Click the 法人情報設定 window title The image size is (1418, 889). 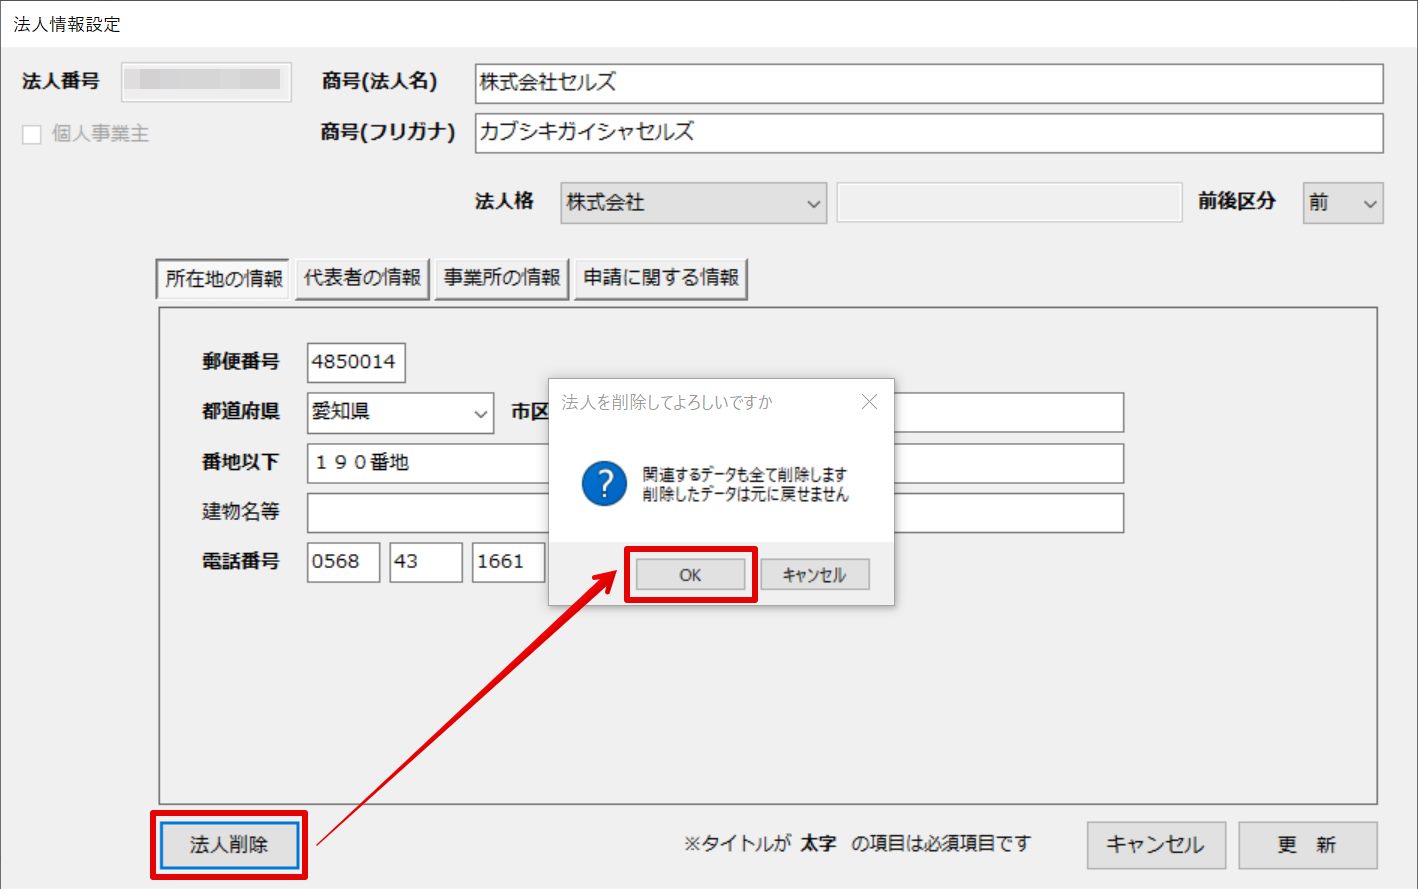(x=67, y=25)
